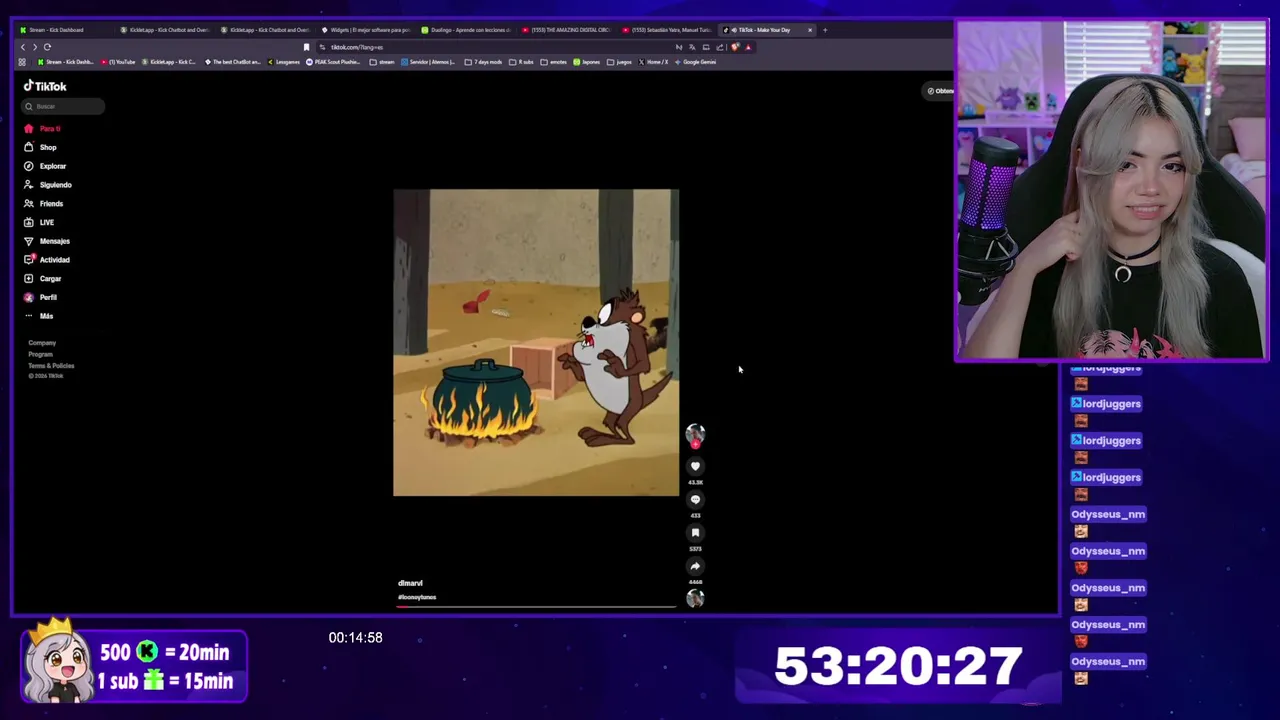Open the R subs bookmarks folder
This screenshot has height=720, width=1280.
pos(522,62)
